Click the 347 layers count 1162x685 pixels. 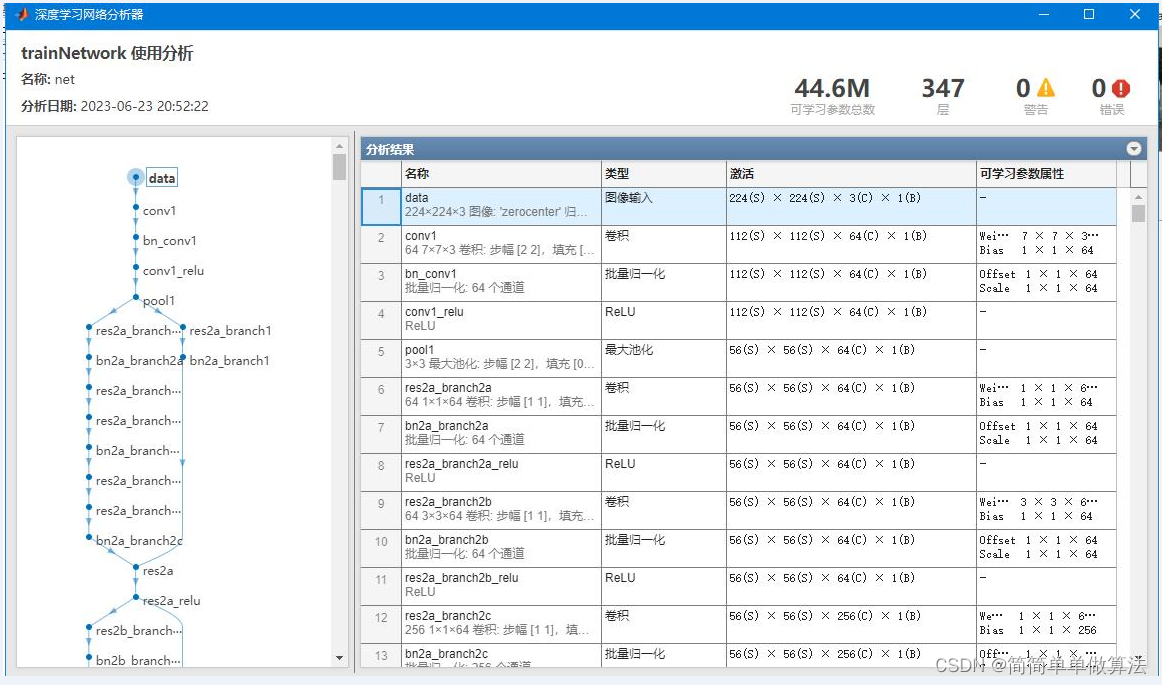[x=943, y=89]
